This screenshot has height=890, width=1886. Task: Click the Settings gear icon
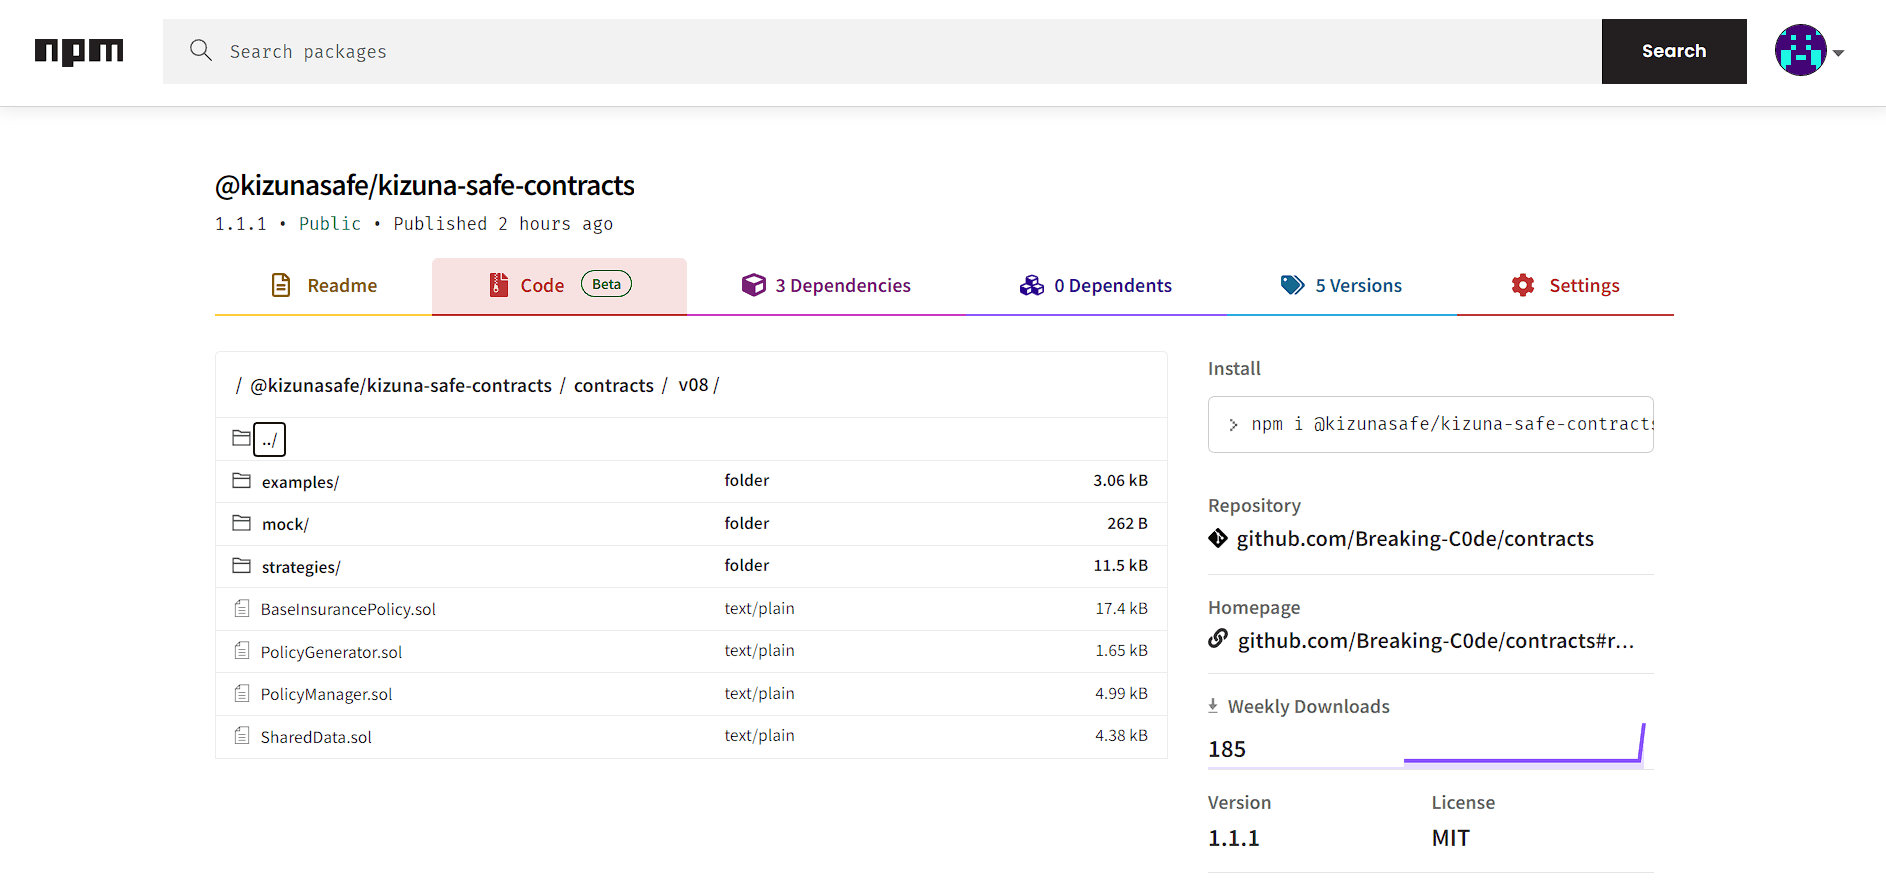pyautogui.click(x=1523, y=285)
